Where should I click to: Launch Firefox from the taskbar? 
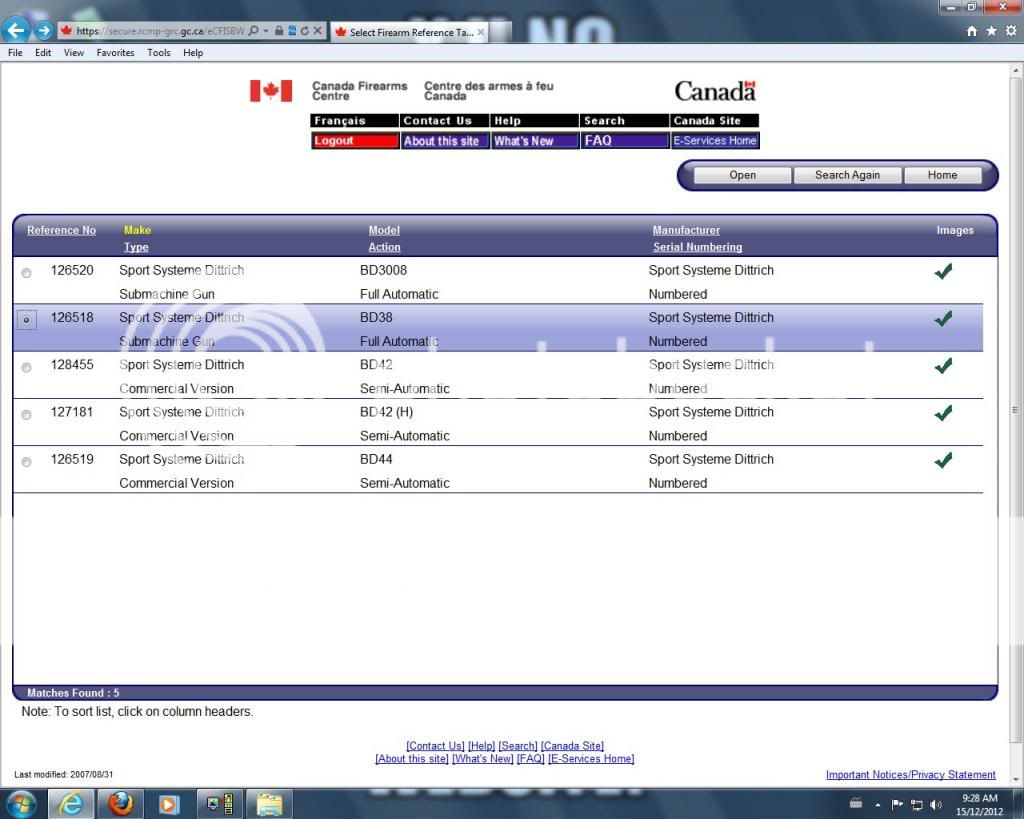(x=121, y=803)
